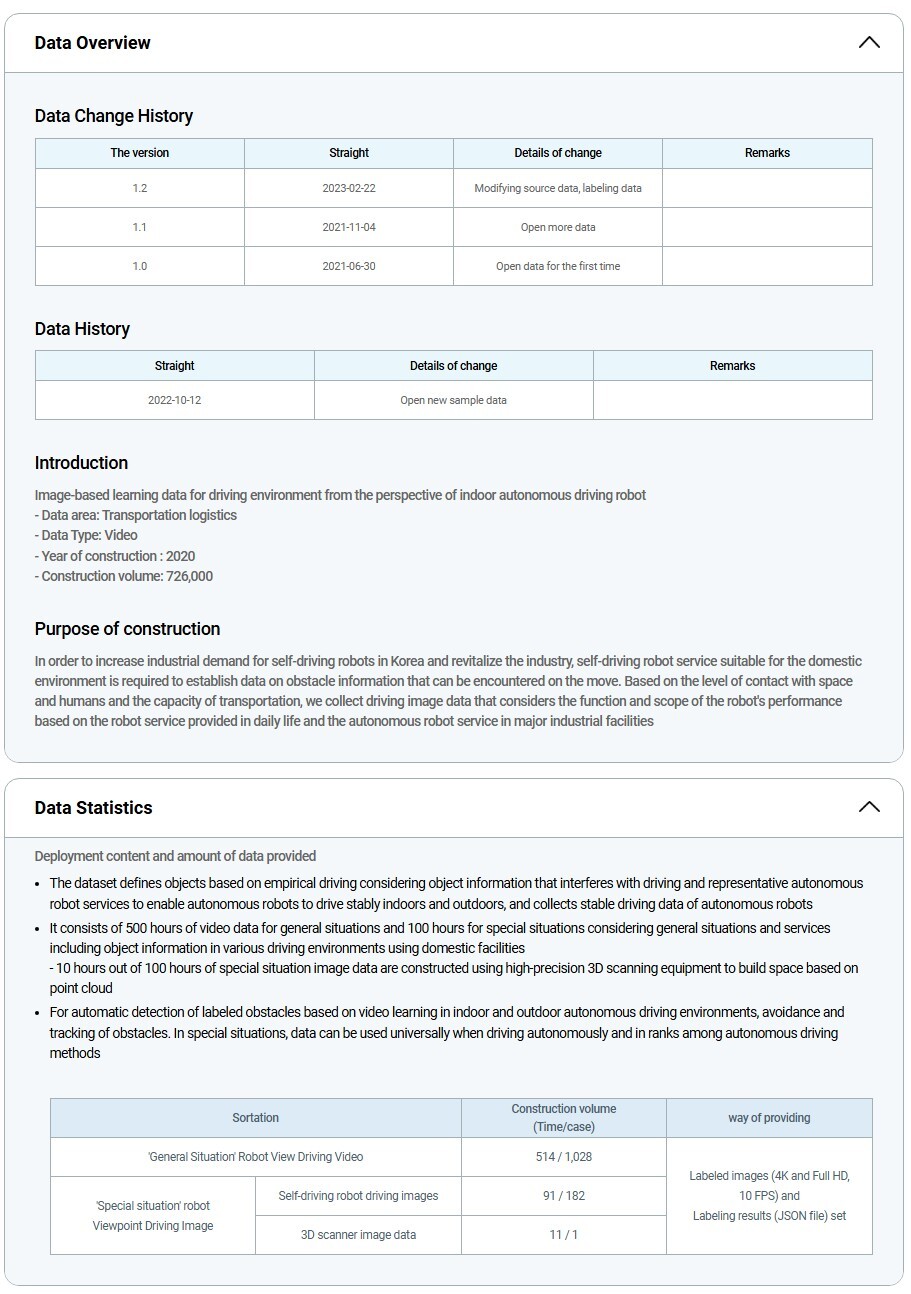Click the "Sortation" column header
Image resolution: width=911 pixels, height=1294 pixels.
(256, 1118)
